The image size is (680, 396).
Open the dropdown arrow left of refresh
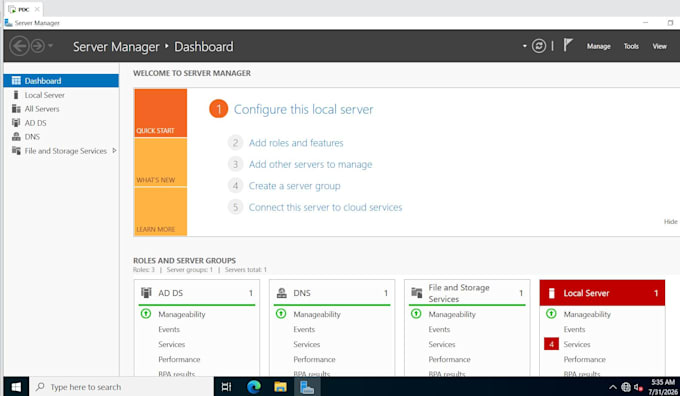524,46
